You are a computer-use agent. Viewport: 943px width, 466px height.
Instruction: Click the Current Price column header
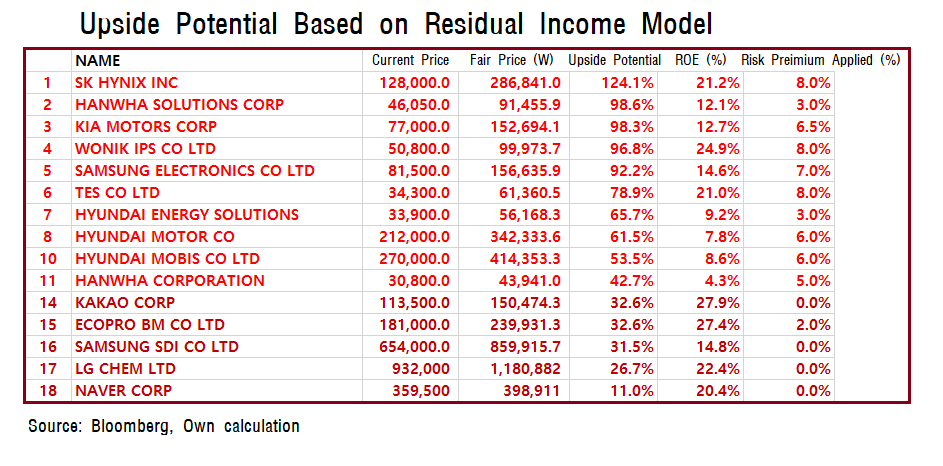(411, 61)
